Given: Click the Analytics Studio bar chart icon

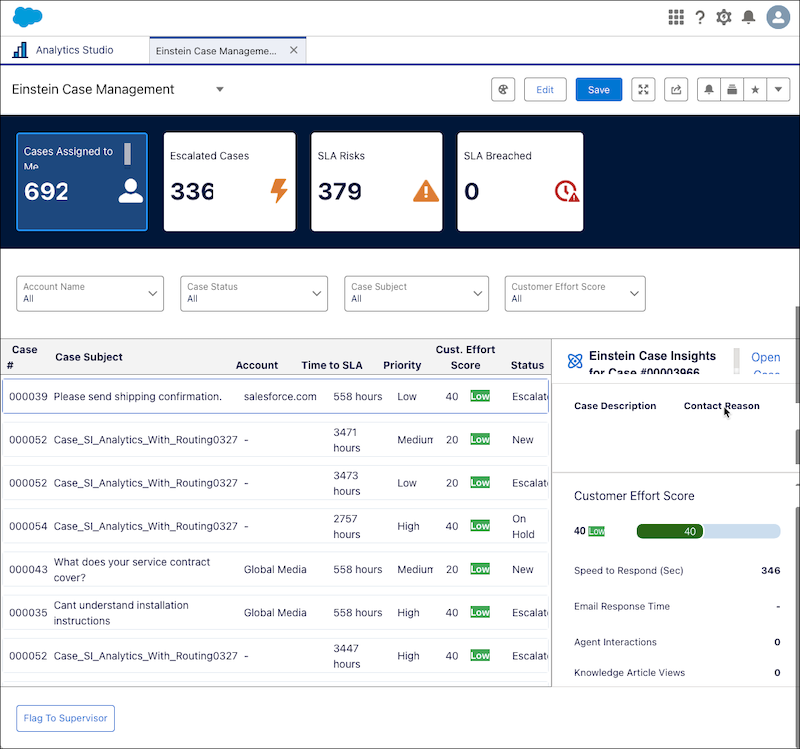Looking at the screenshot, I should click(x=20, y=50).
